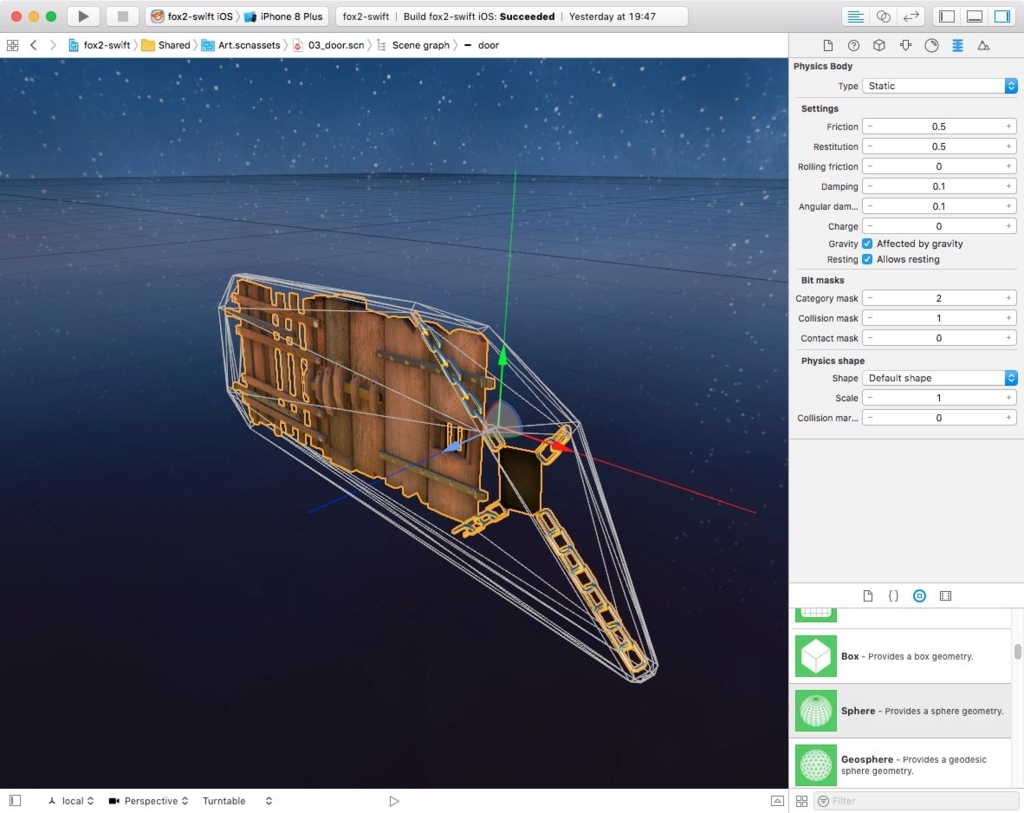Go forward in file history
The image size is (1024, 813).
(53, 45)
